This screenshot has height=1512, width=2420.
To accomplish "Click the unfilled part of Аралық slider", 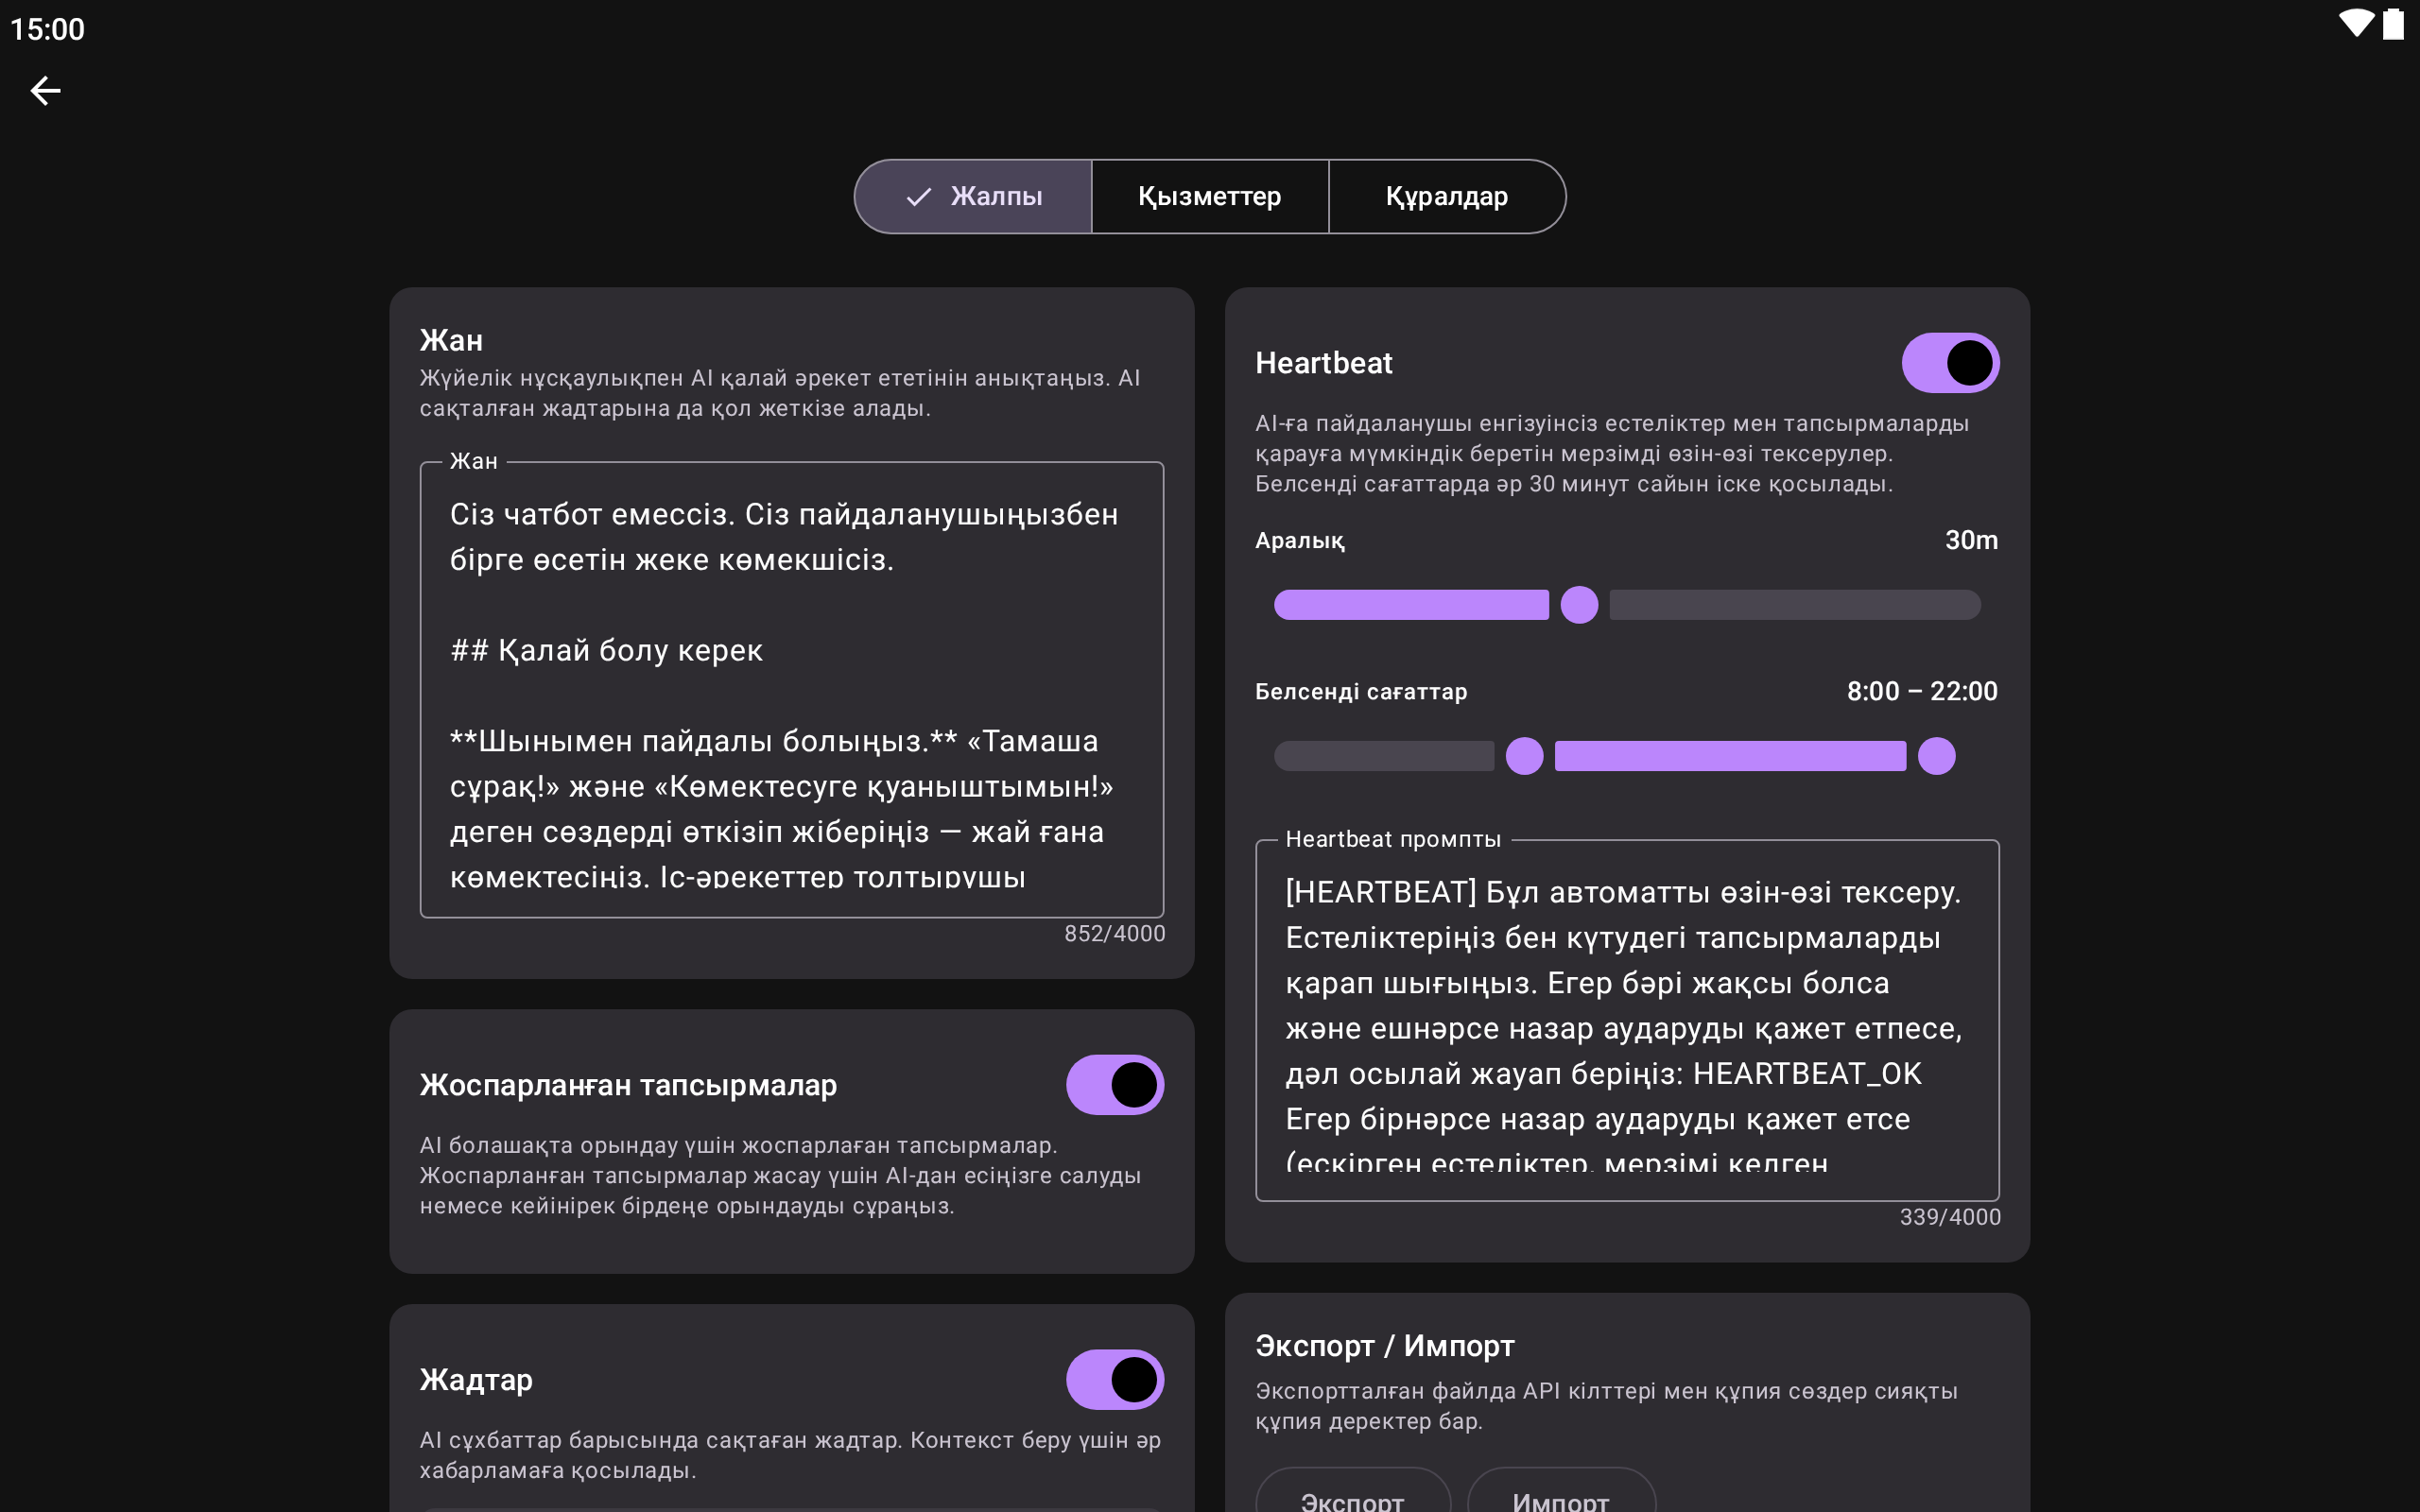I will click(x=1794, y=605).
